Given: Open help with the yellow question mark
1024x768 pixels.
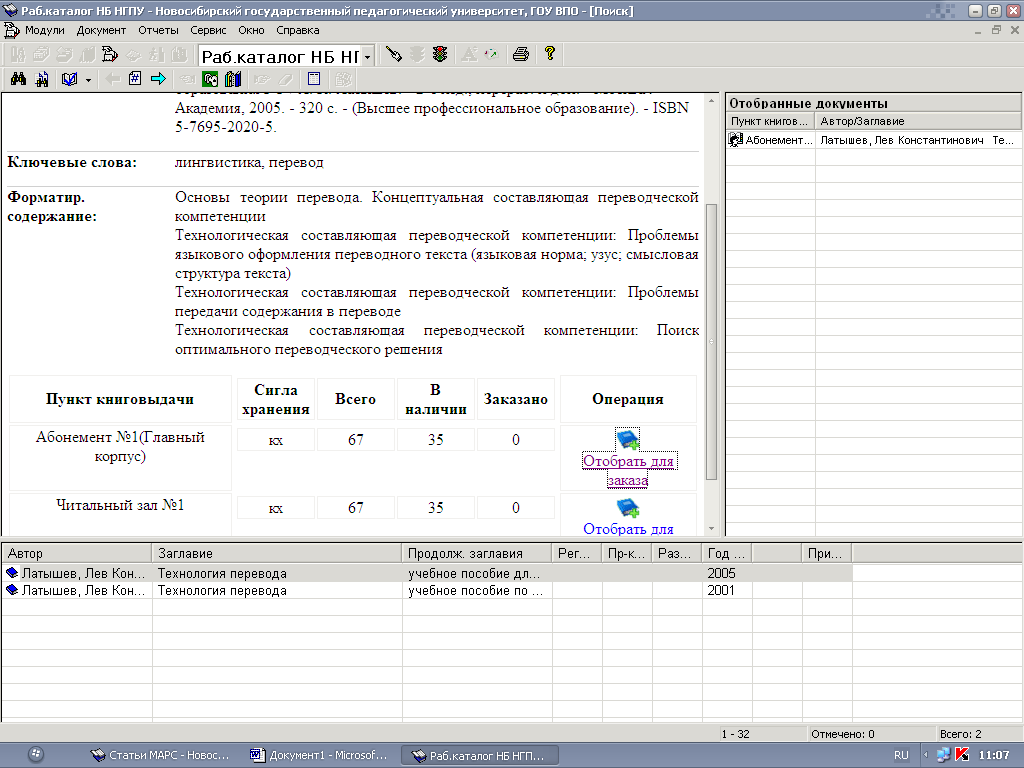Looking at the screenshot, I should coord(550,54).
